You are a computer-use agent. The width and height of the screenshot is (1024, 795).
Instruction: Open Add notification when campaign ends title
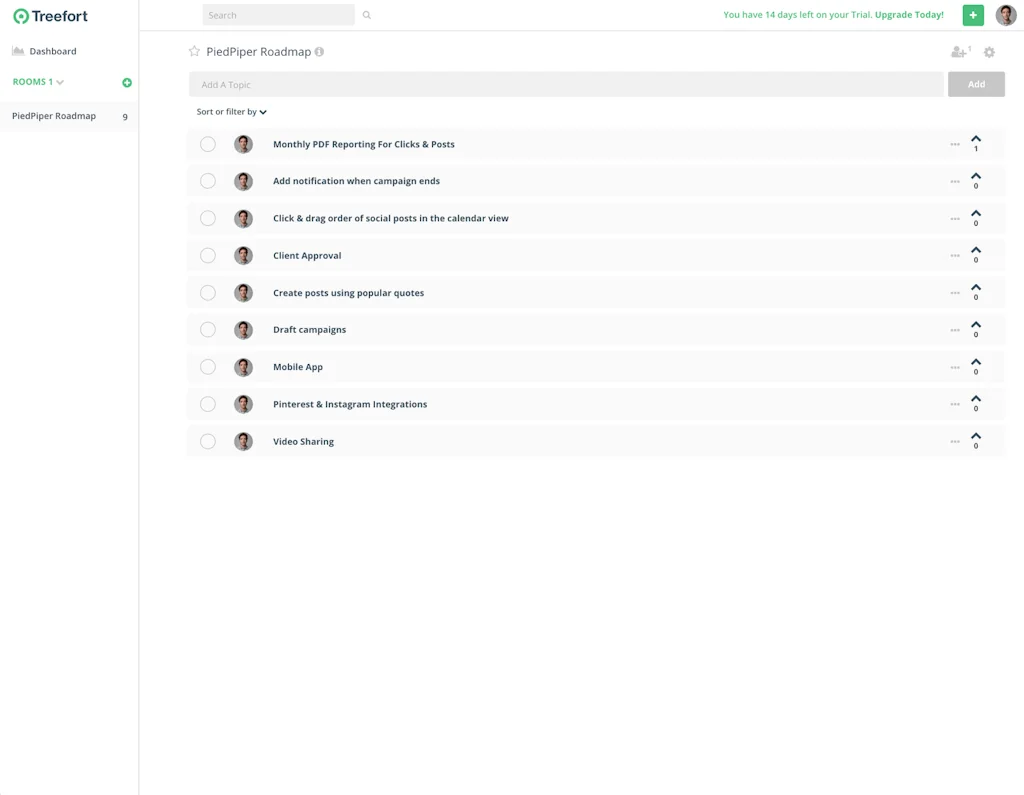tap(357, 181)
